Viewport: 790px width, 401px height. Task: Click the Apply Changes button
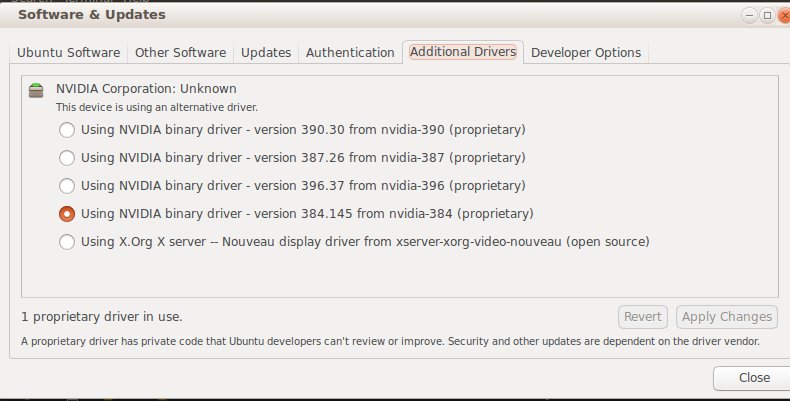(727, 317)
